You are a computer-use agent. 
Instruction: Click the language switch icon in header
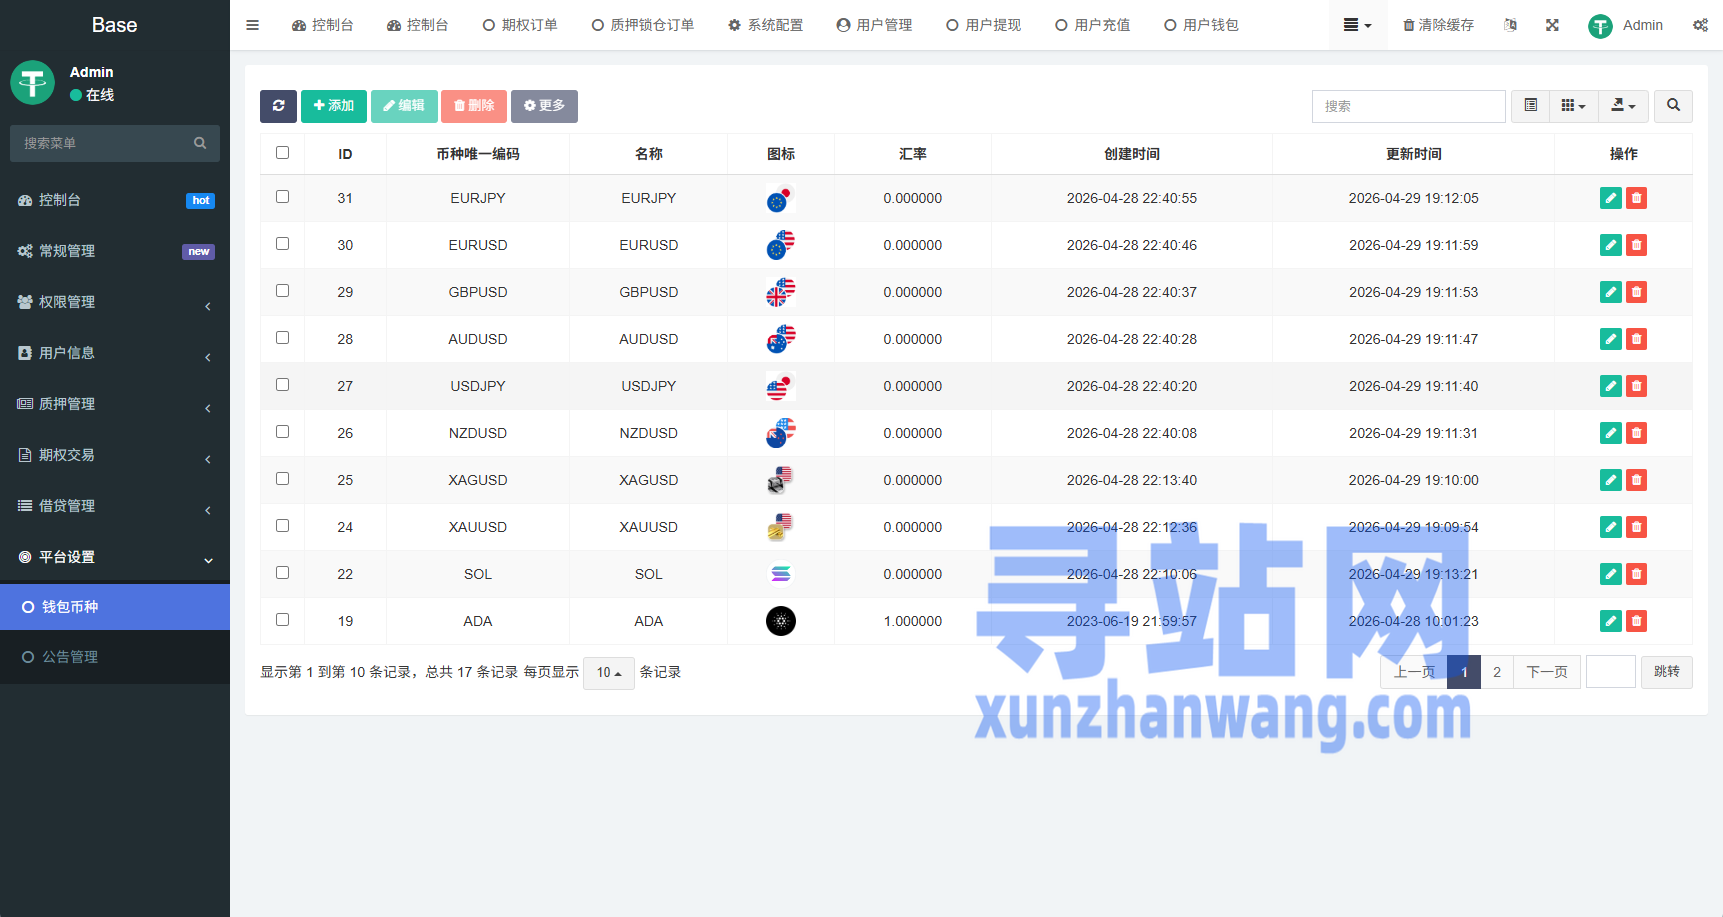pyautogui.click(x=1510, y=25)
